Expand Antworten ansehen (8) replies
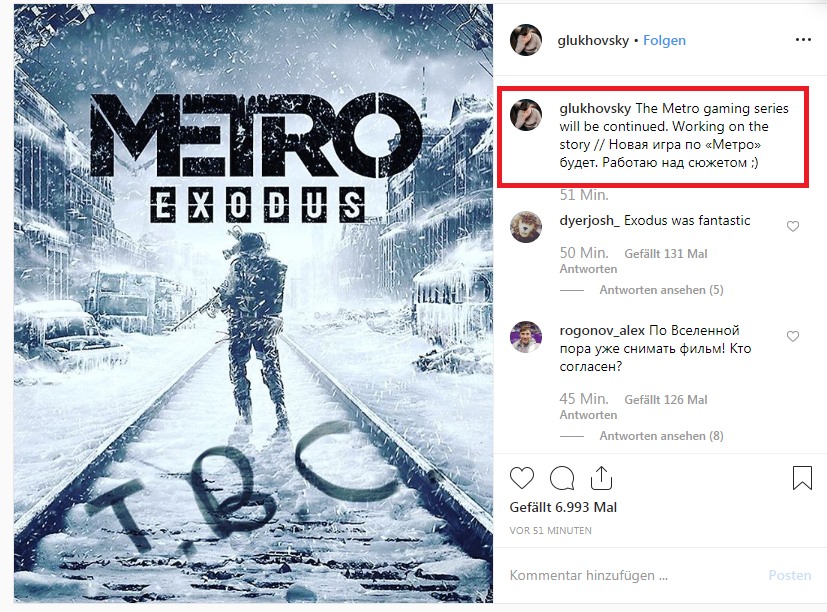Image resolution: width=827 pixels, height=612 pixels. point(661,436)
